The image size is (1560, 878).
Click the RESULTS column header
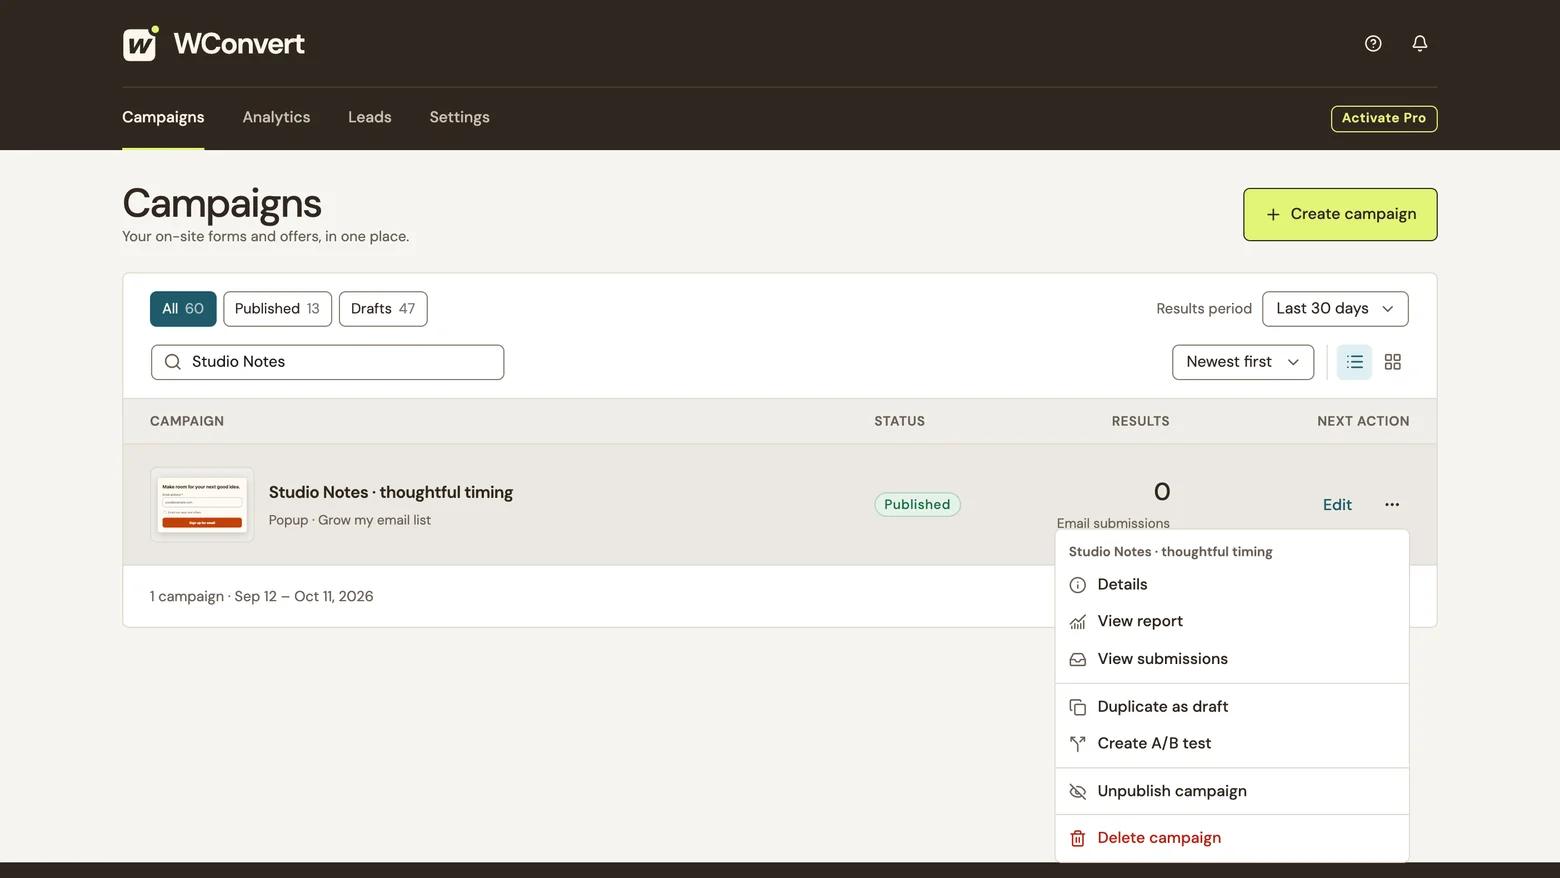click(1140, 421)
